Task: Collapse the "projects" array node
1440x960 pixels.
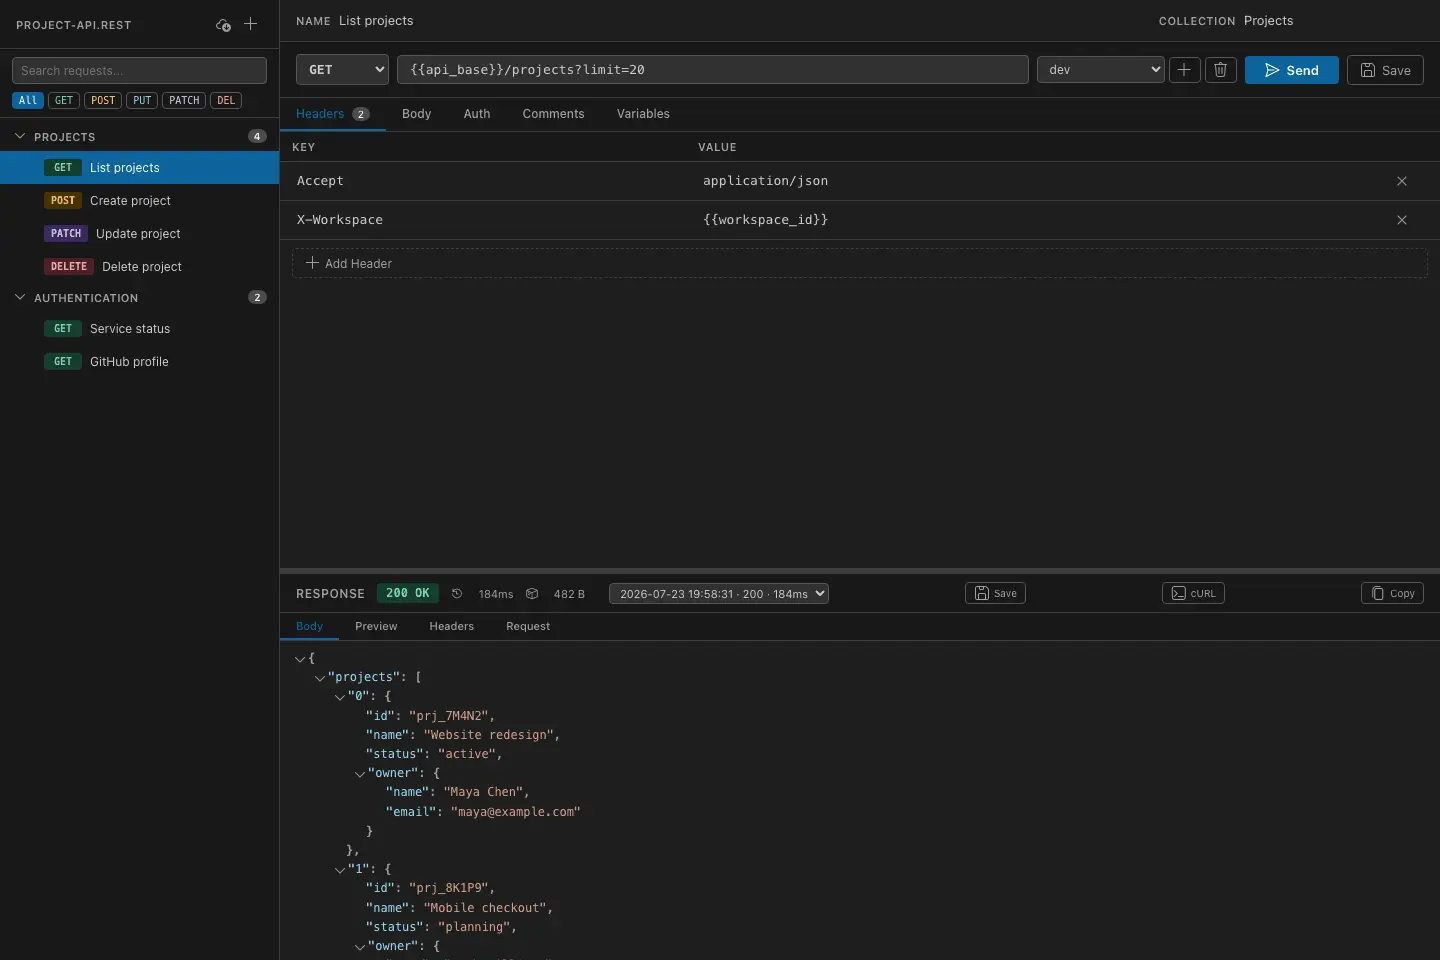Action: pos(320,678)
